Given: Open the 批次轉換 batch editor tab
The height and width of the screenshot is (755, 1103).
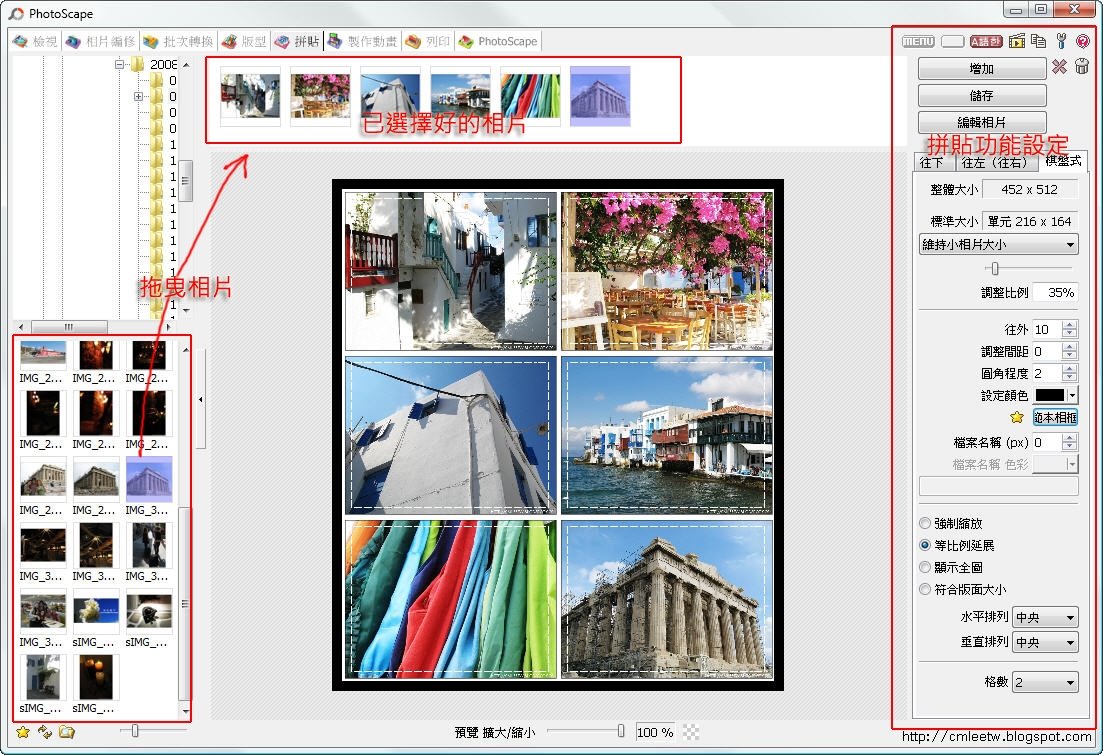Looking at the screenshot, I should click(177, 42).
